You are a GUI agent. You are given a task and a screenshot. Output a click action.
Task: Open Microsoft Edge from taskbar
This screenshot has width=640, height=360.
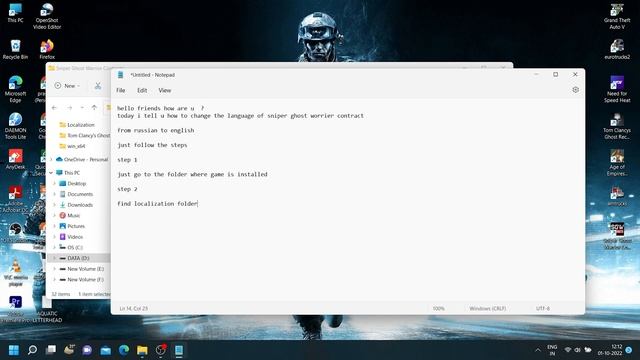[124, 350]
